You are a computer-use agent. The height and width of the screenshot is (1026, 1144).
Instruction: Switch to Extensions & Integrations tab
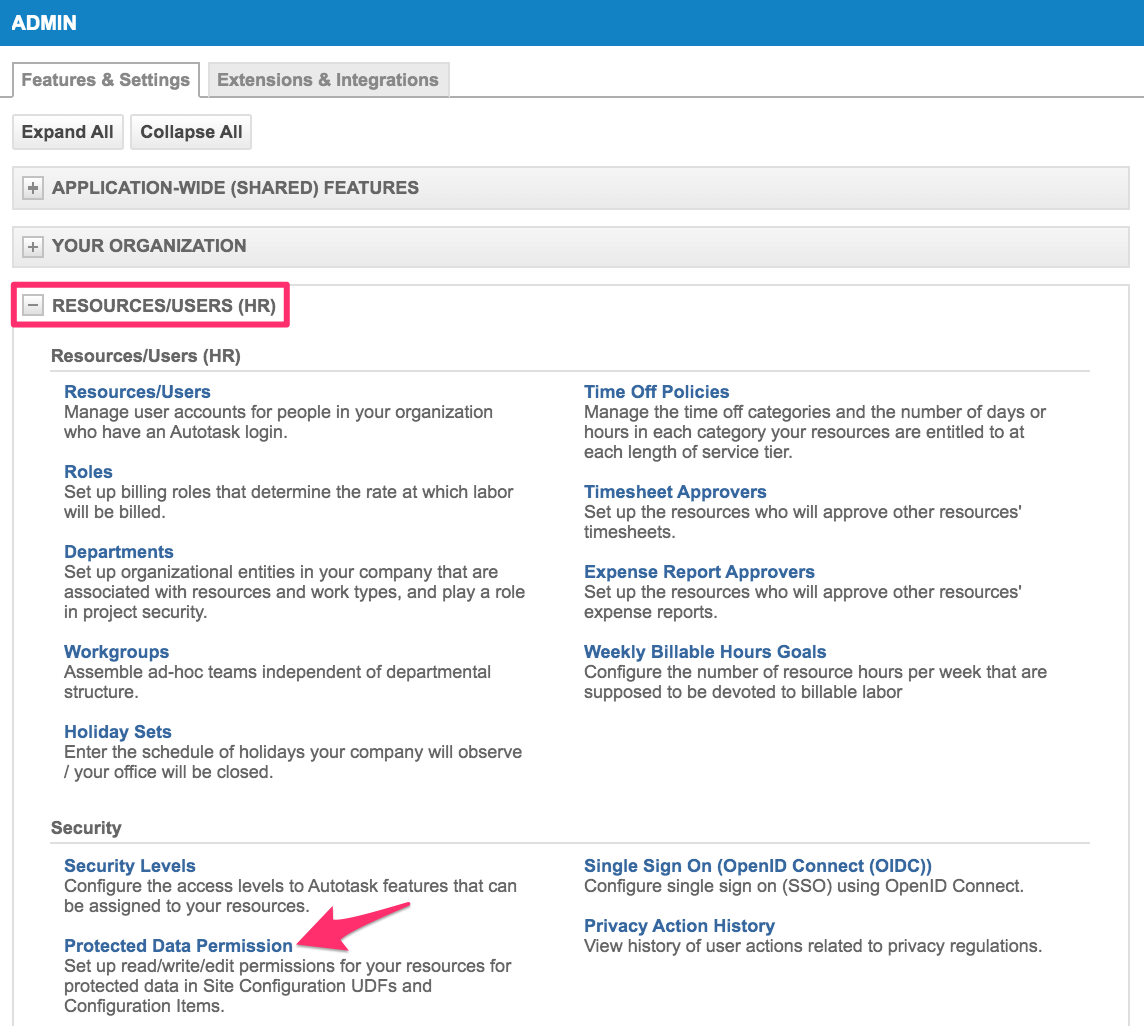tap(328, 80)
